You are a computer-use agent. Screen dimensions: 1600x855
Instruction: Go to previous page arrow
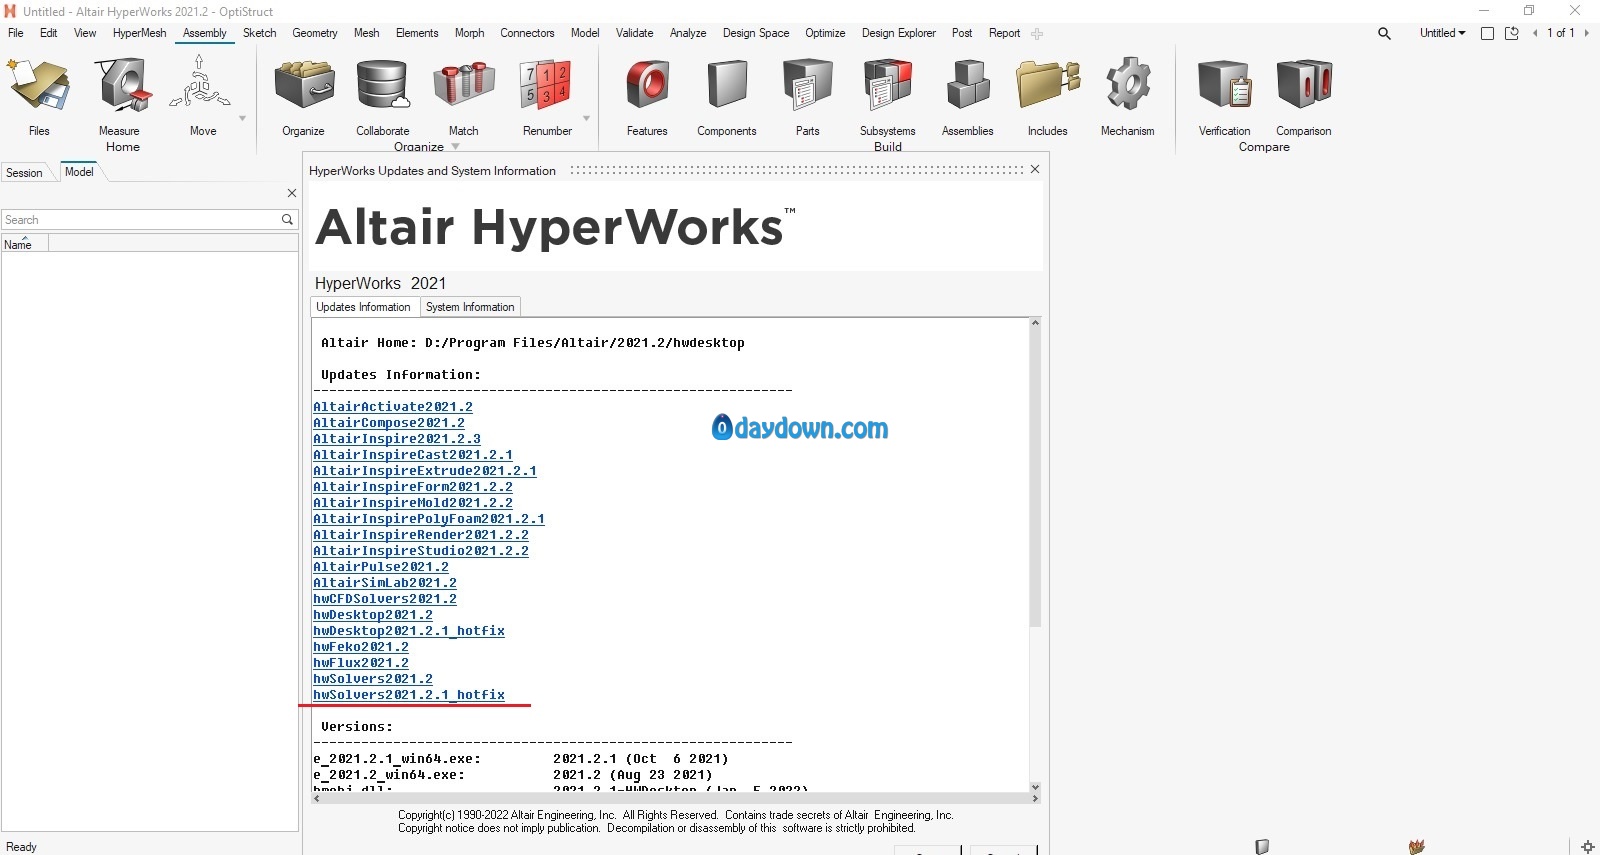pos(1535,33)
